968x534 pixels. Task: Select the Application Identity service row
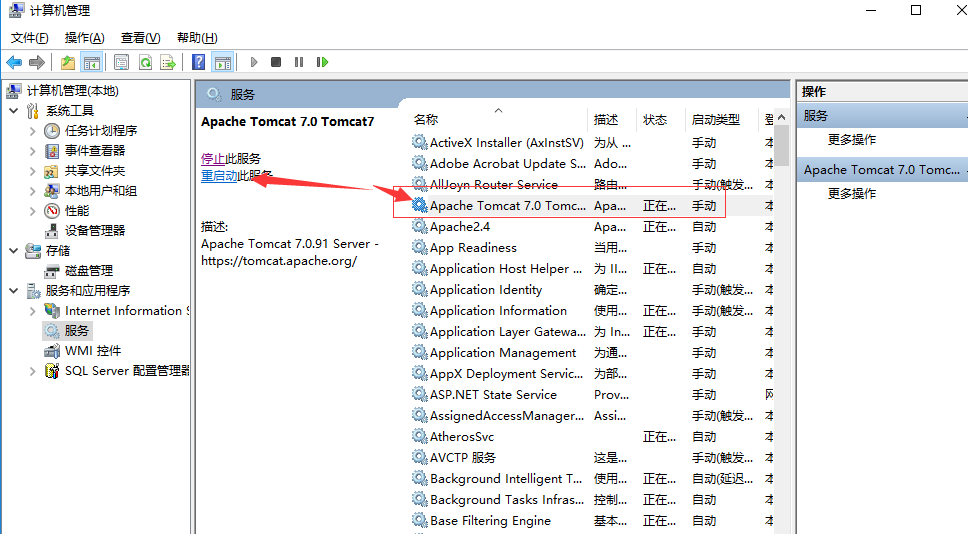click(591, 290)
